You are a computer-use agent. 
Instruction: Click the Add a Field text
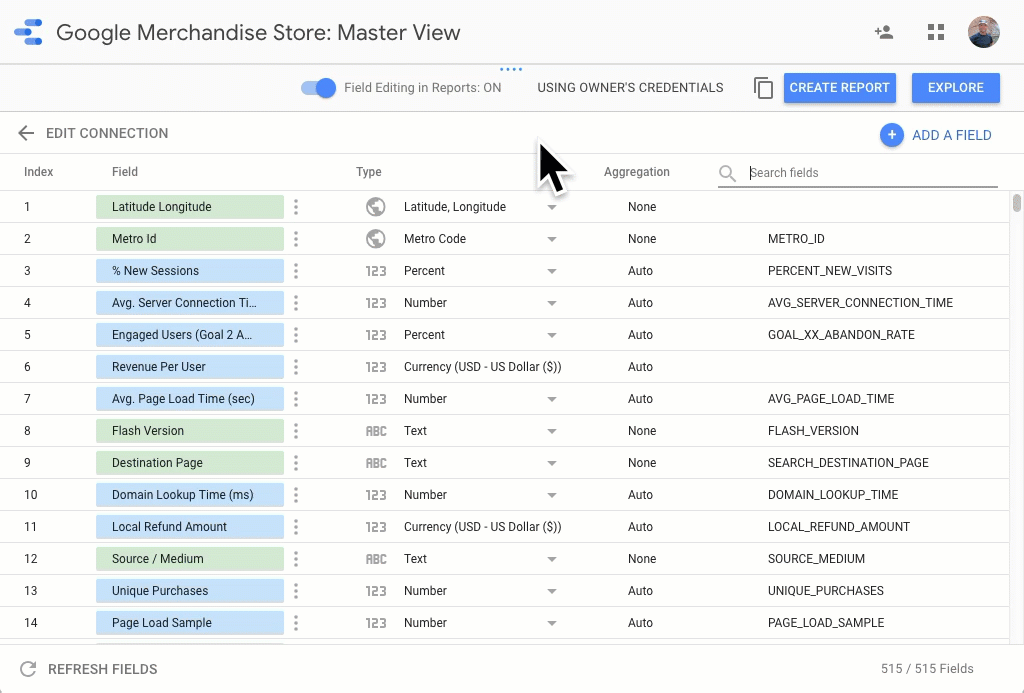[952, 135]
